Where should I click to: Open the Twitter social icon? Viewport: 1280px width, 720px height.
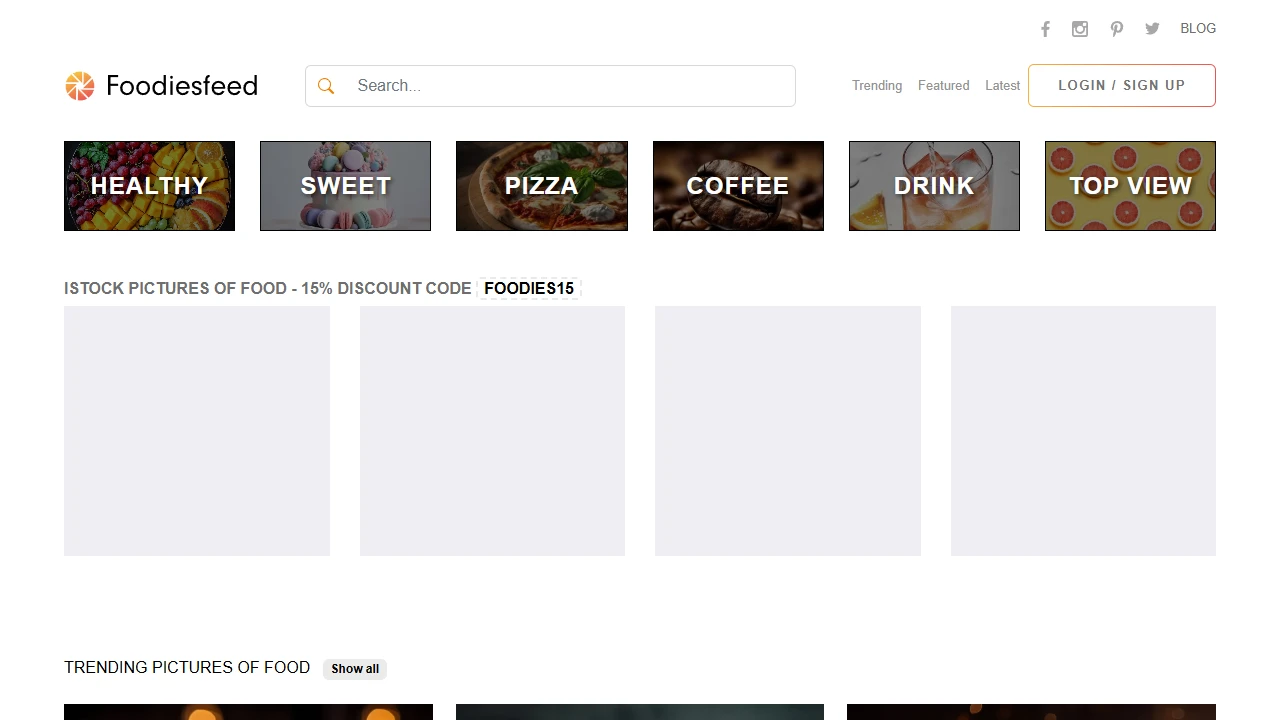pyautogui.click(x=1152, y=28)
